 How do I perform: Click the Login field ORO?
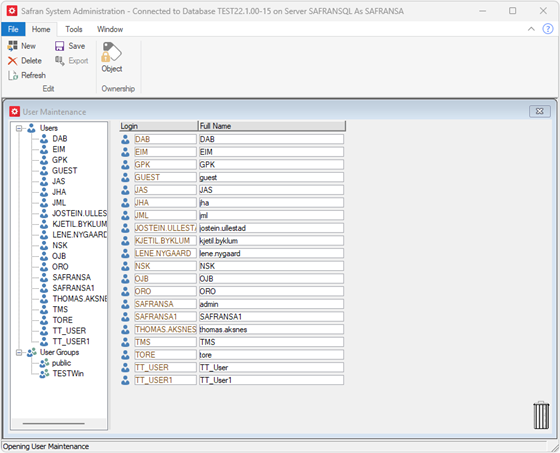point(165,291)
